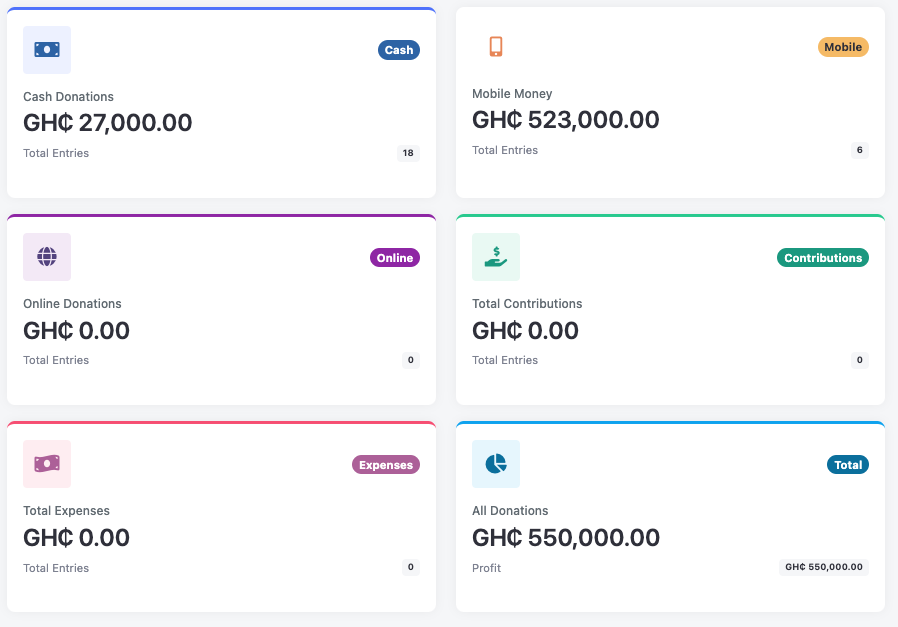Screen dimensions: 898x627
Task: Open the Total Expenses card title
Action: click(x=66, y=511)
